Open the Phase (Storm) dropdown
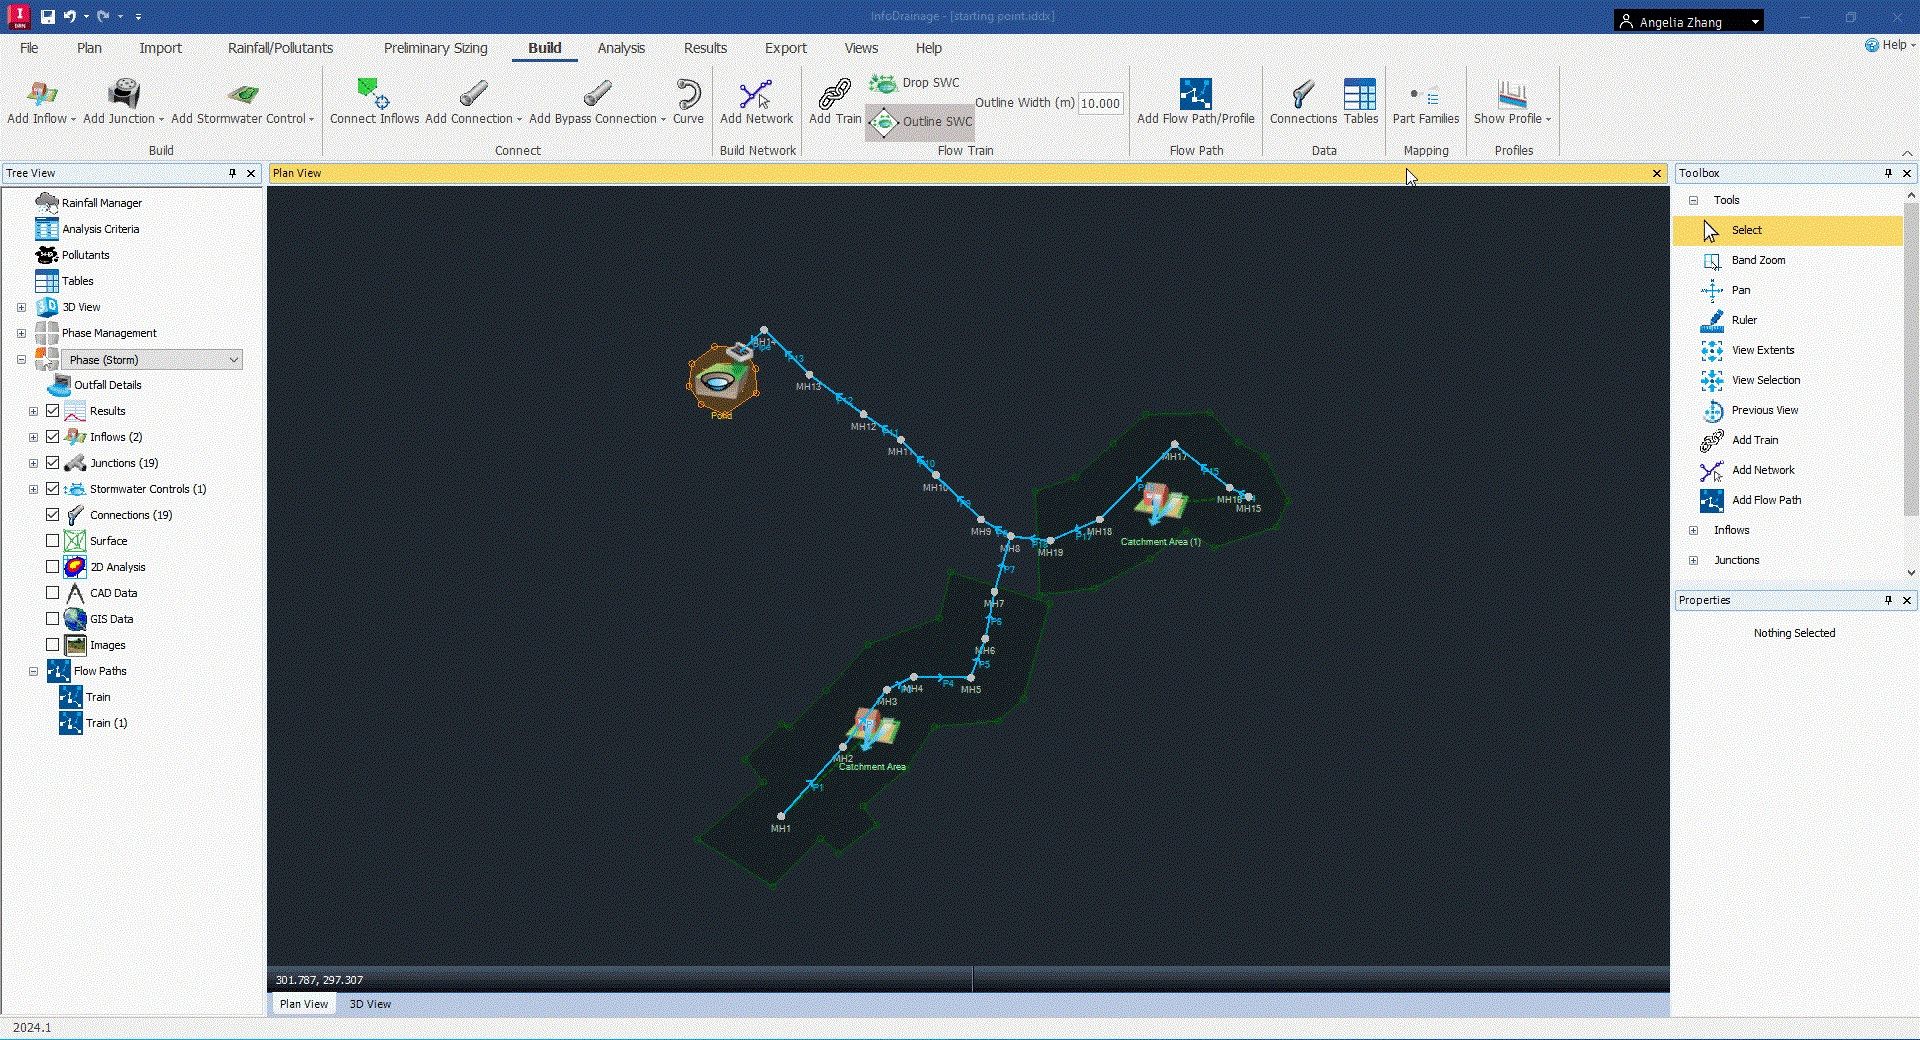The image size is (1920, 1040). [x=233, y=360]
